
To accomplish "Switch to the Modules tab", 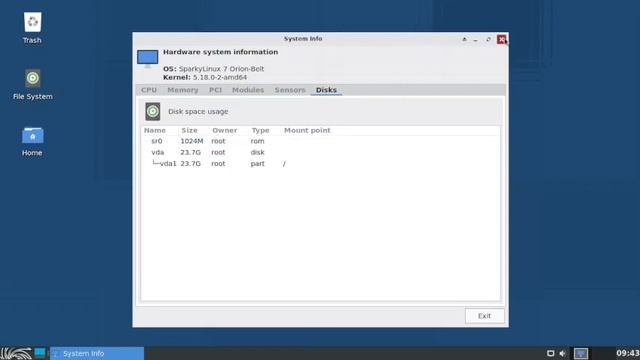I will click(248, 90).
